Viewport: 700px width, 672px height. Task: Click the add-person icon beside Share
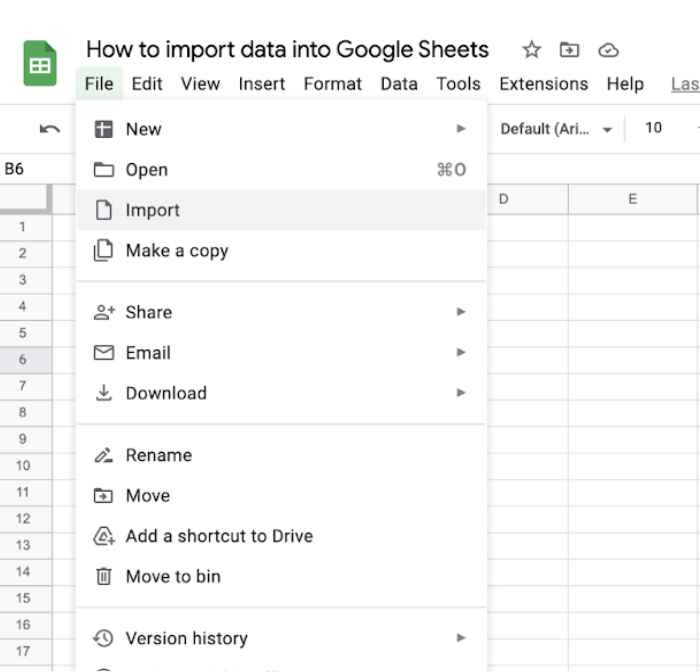pyautogui.click(x=104, y=312)
